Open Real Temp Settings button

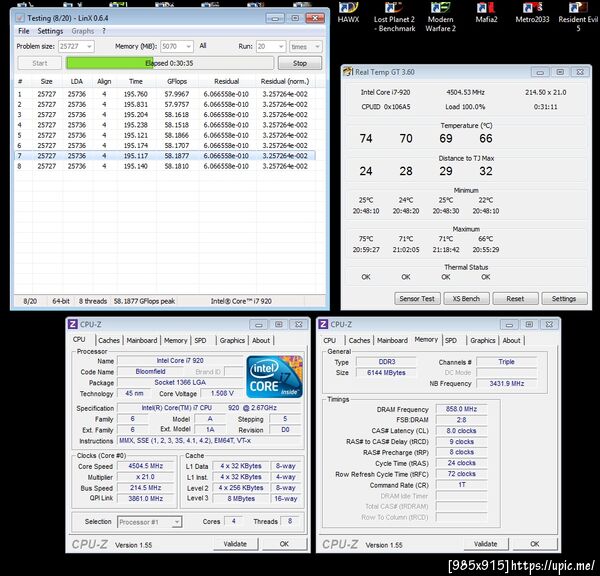[x=564, y=299]
